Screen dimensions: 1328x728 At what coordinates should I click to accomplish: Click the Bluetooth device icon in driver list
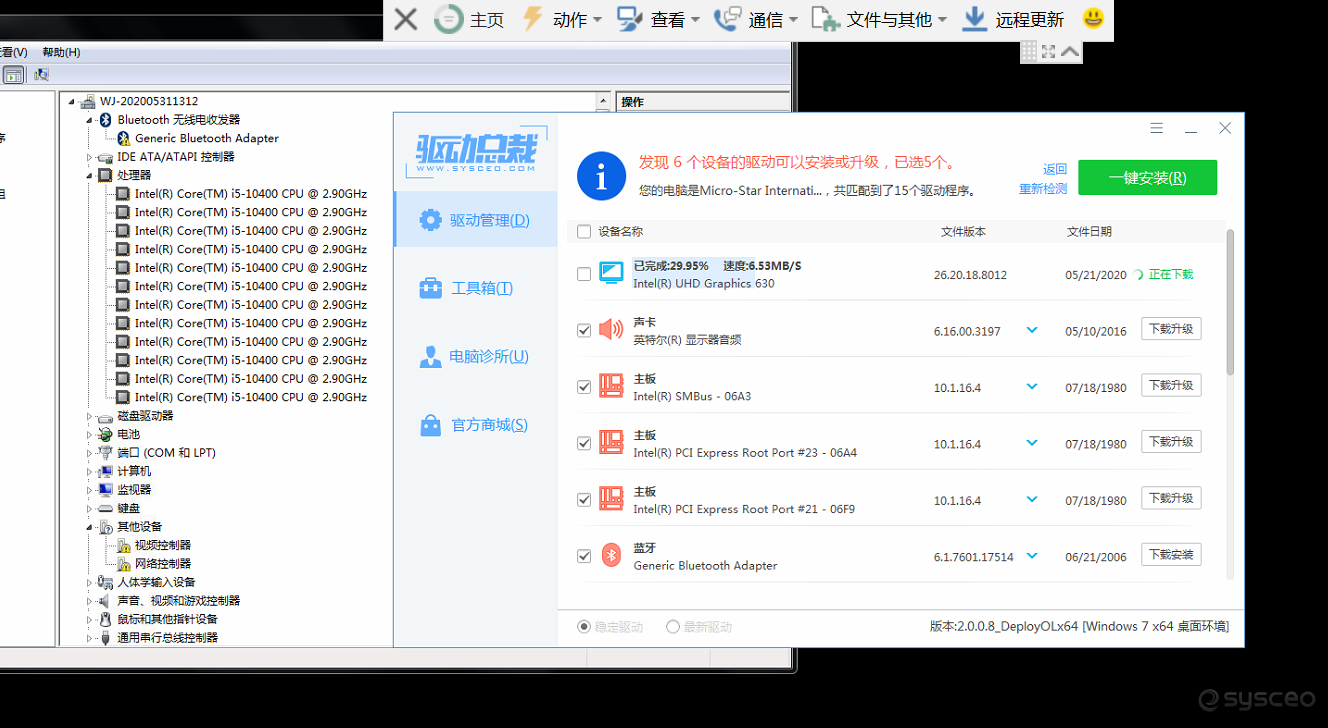(611, 556)
